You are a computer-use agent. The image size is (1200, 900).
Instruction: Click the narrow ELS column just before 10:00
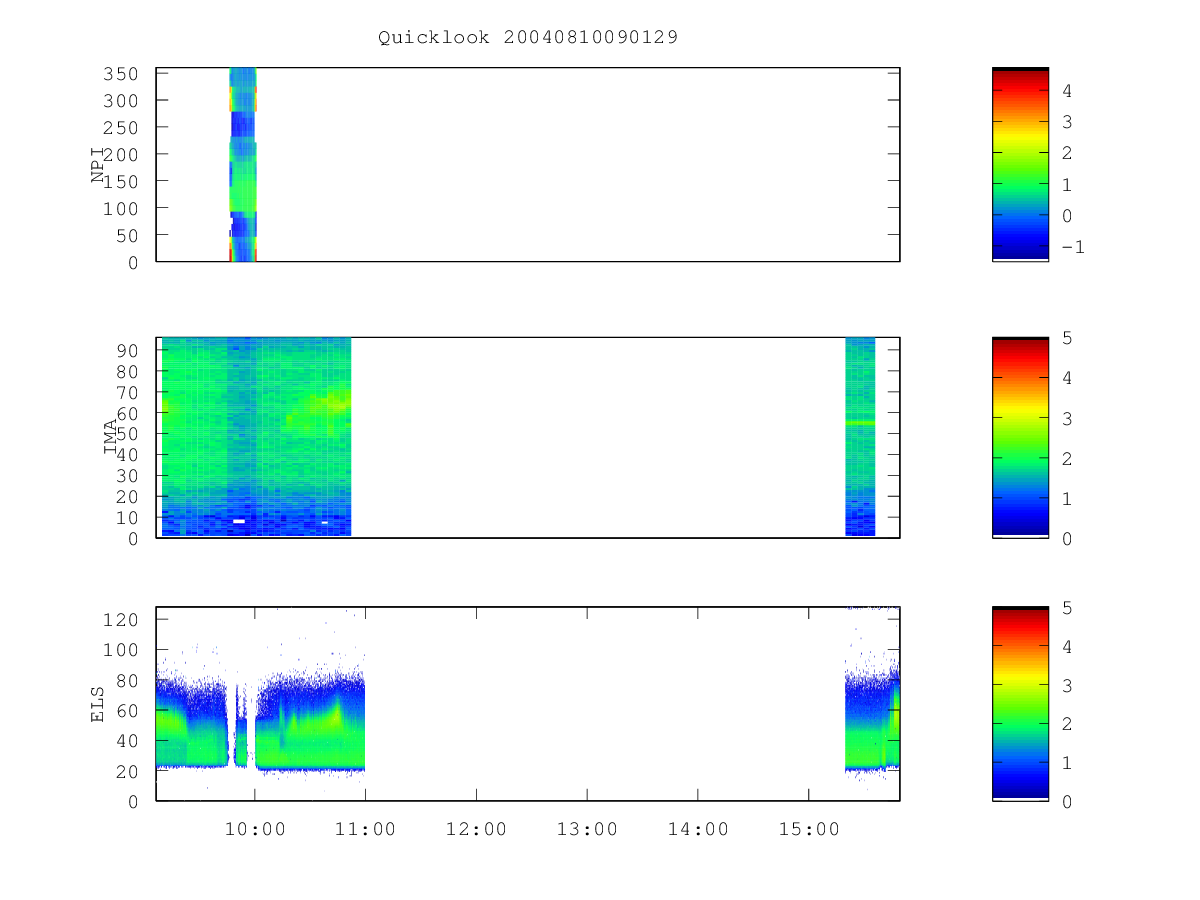[x=241, y=725]
